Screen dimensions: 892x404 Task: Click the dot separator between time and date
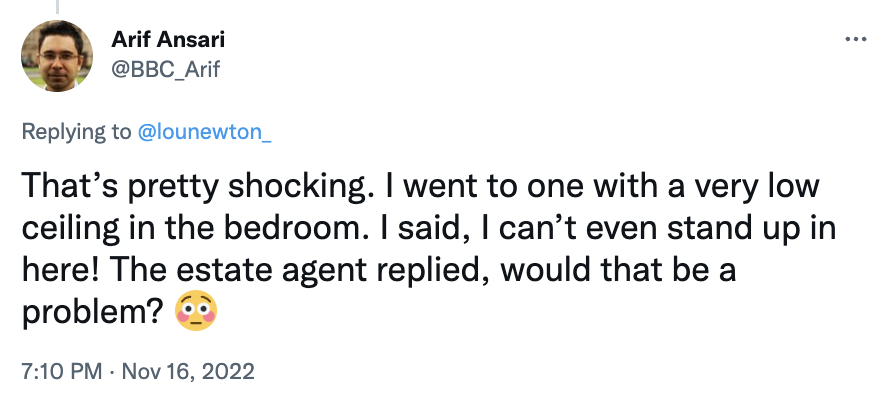pyautogui.click(x=112, y=372)
